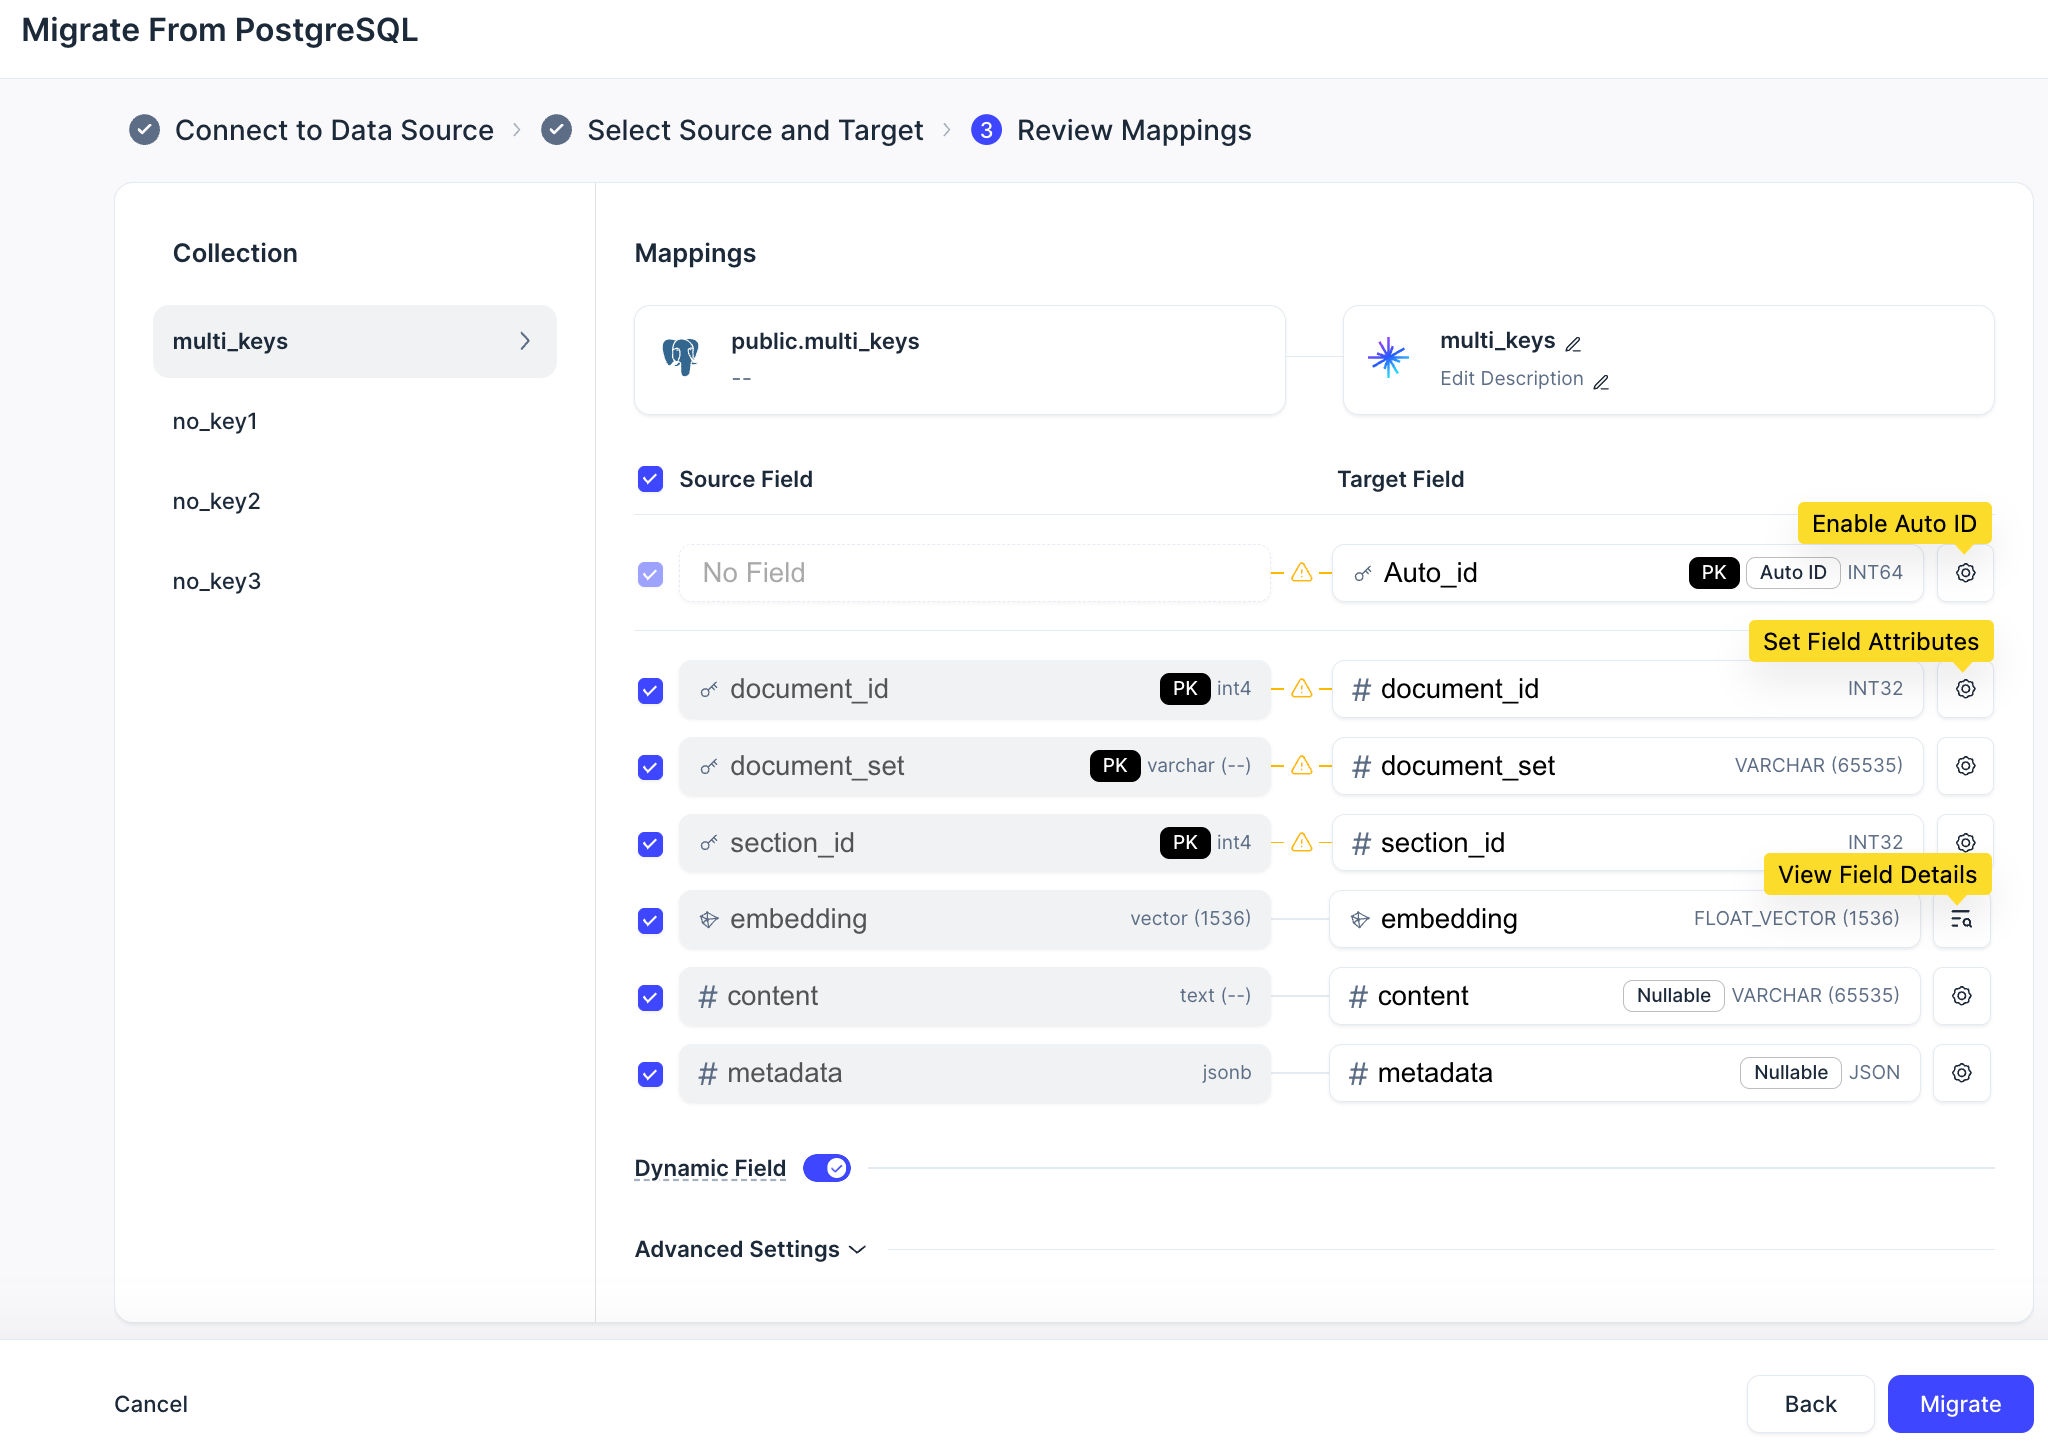Click key icon of source document_set
This screenshot has width=2048, height=1448.
(x=709, y=767)
